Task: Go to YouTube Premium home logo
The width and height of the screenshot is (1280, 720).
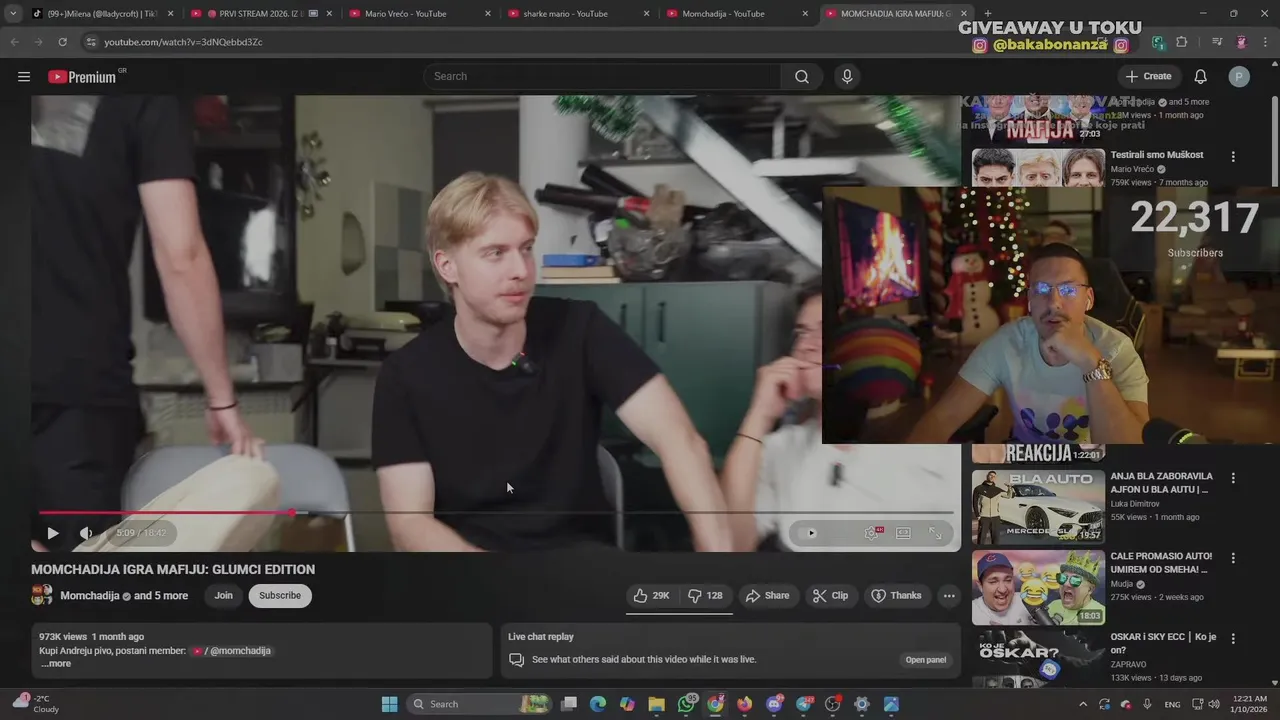Action: click(82, 77)
